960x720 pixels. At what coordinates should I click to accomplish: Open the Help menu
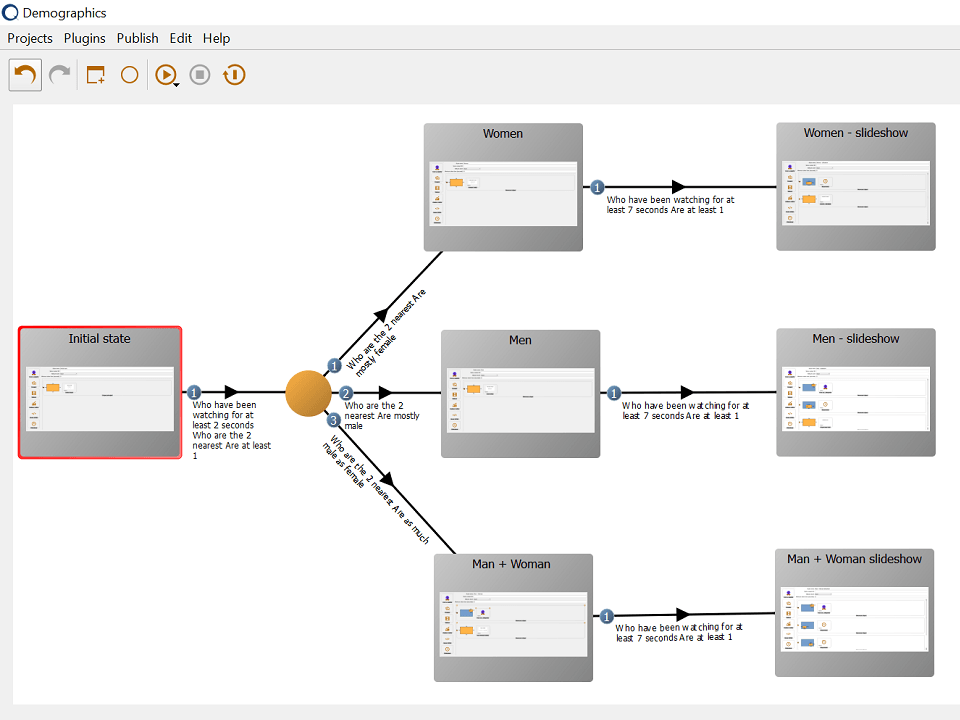tap(216, 38)
